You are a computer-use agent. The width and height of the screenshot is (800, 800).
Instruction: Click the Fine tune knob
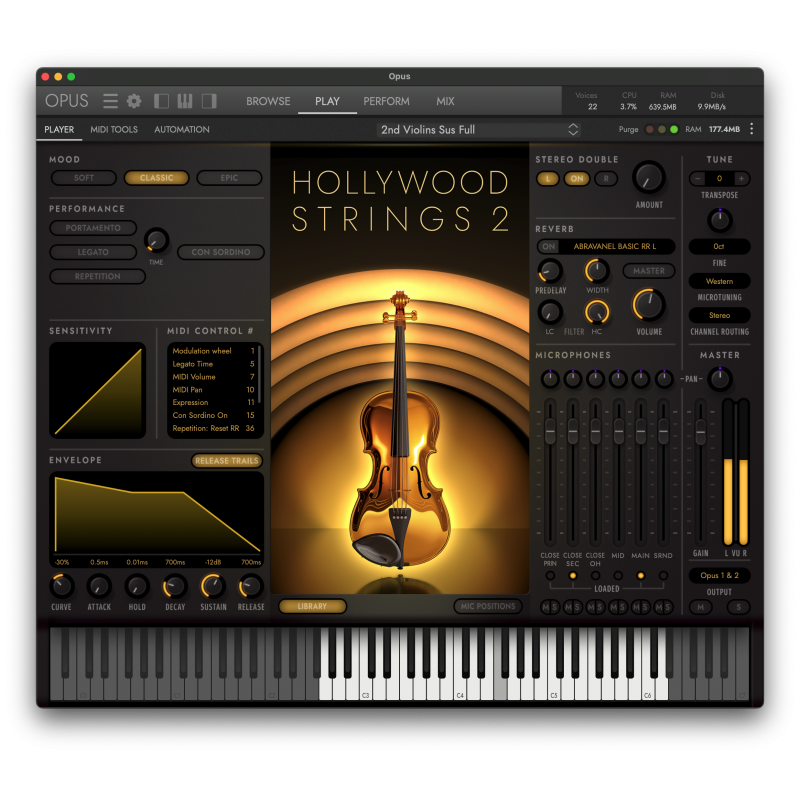coord(719,220)
